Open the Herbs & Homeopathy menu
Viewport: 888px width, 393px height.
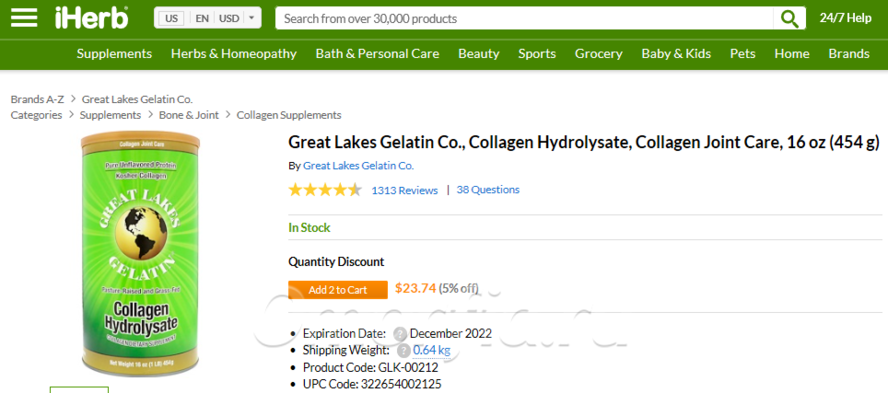(x=234, y=54)
